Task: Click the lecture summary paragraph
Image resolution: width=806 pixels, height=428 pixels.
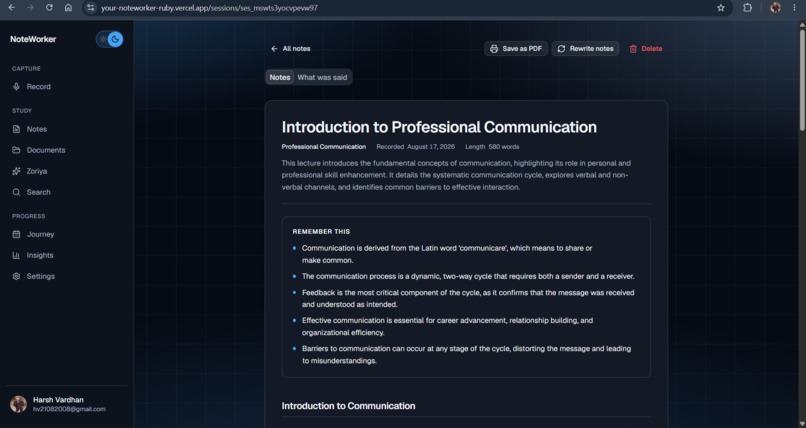Action: 456,175
